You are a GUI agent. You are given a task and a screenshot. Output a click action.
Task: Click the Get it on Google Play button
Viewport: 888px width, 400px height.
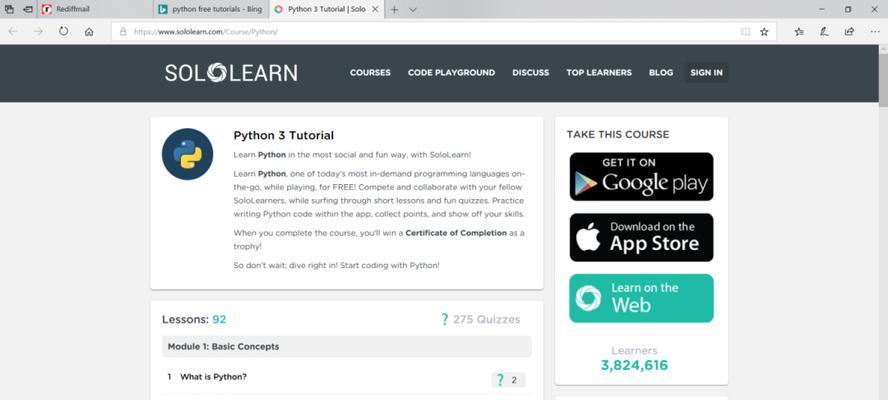click(641, 176)
